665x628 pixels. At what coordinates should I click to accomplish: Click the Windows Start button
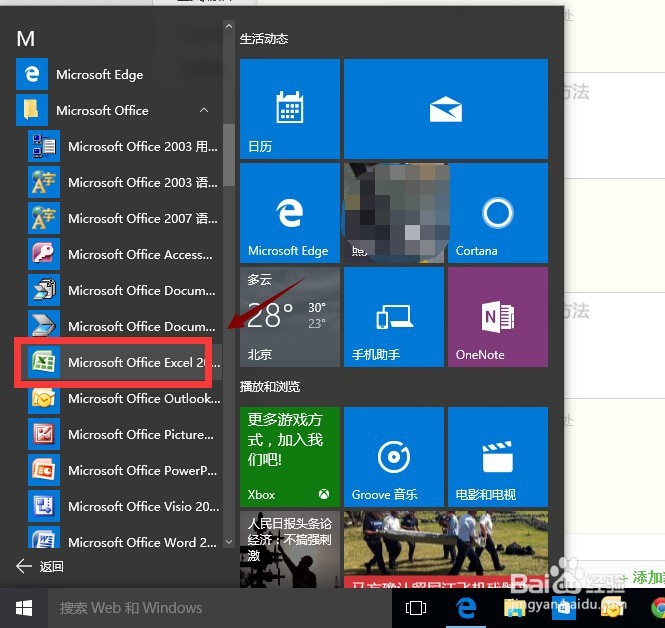point(24,608)
